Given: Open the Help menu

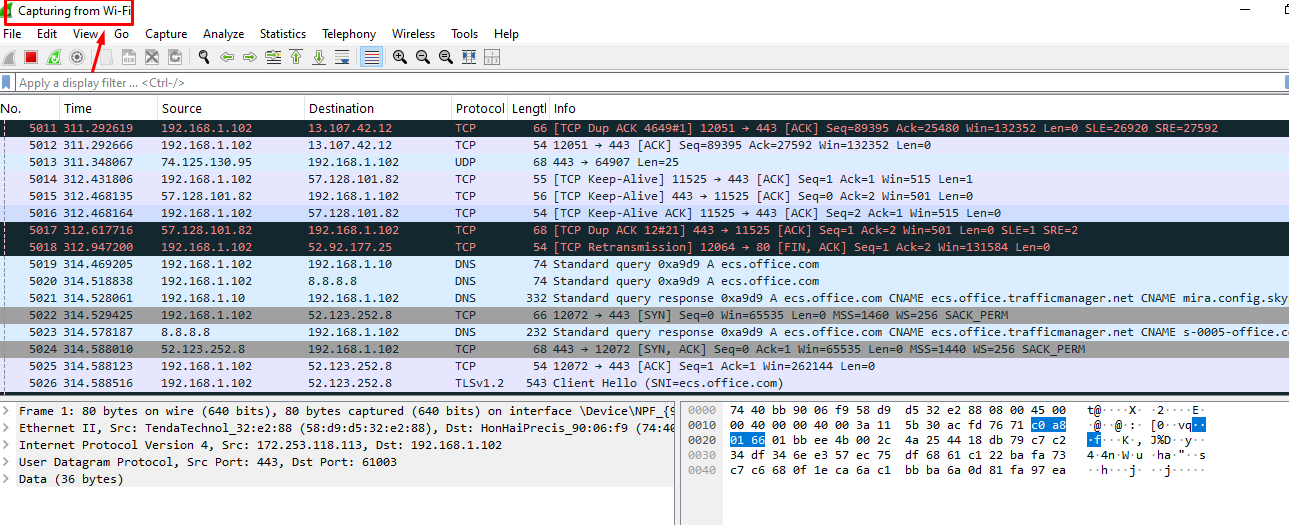Looking at the screenshot, I should (507, 34).
